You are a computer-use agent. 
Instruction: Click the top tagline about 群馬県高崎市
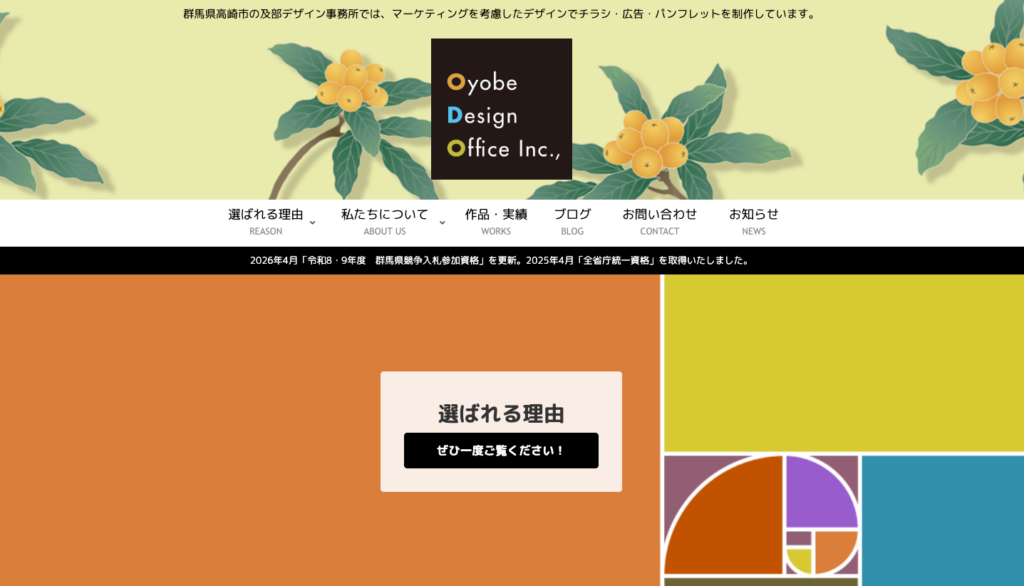click(500, 14)
